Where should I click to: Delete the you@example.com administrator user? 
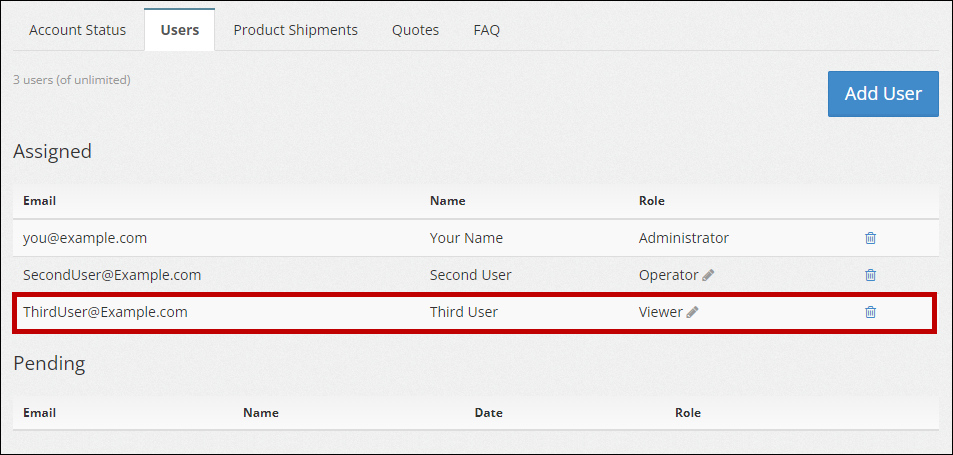[870, 238]
